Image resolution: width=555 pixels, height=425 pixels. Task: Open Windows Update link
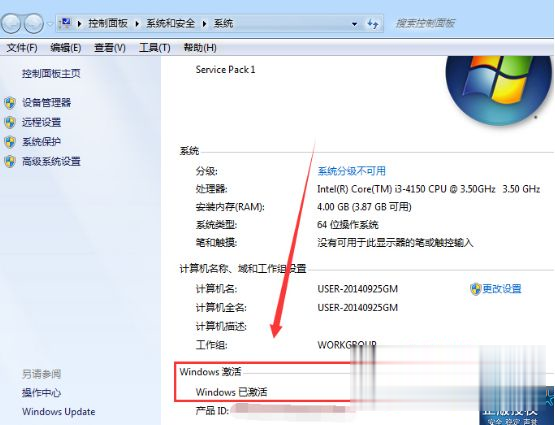pos(59,412)
